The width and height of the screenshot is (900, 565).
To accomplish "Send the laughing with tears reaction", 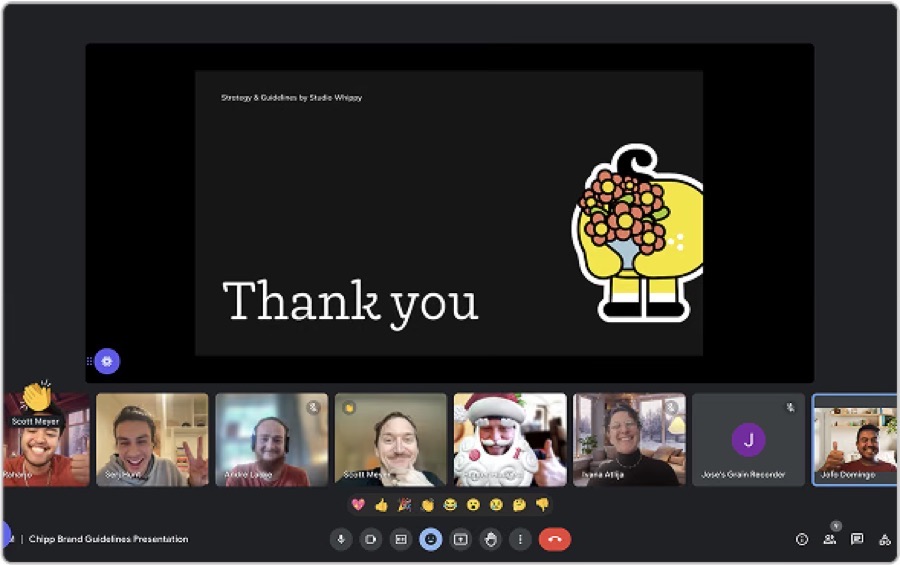I will [x=450, y=505].
